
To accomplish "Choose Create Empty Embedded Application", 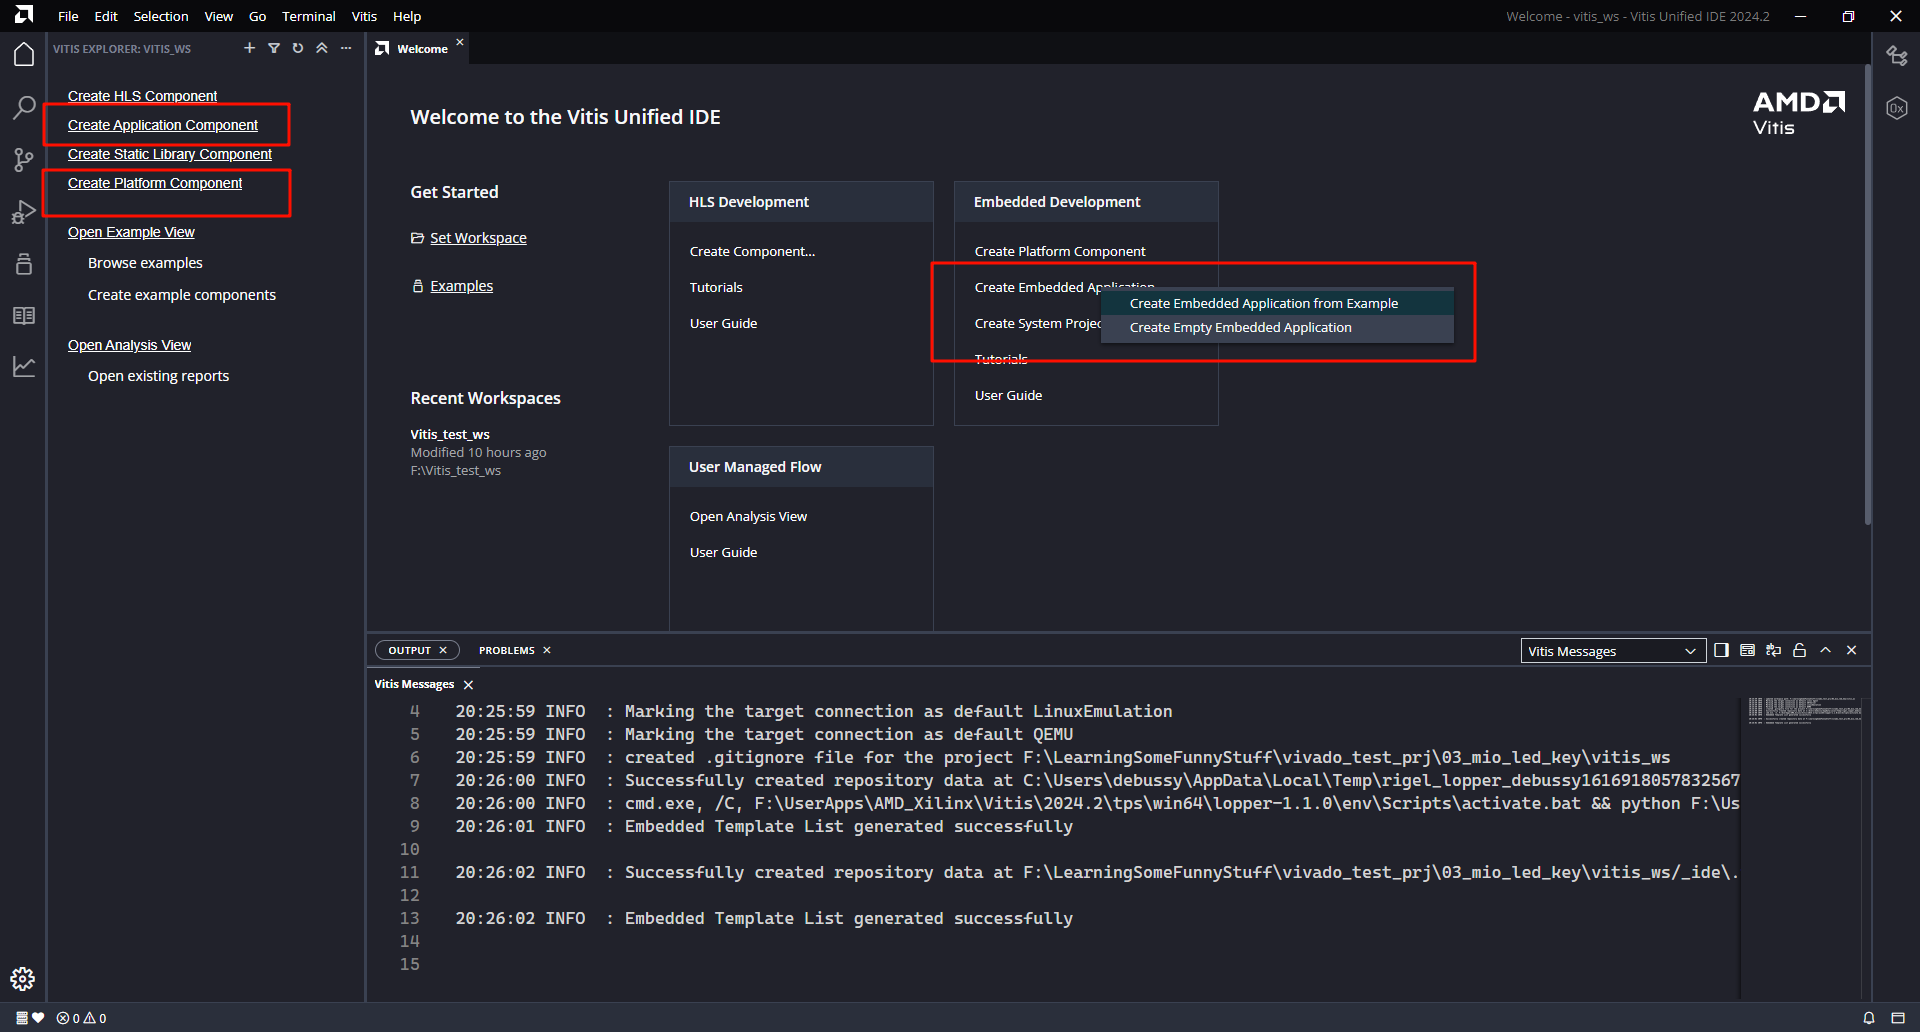I will 1277,327.
